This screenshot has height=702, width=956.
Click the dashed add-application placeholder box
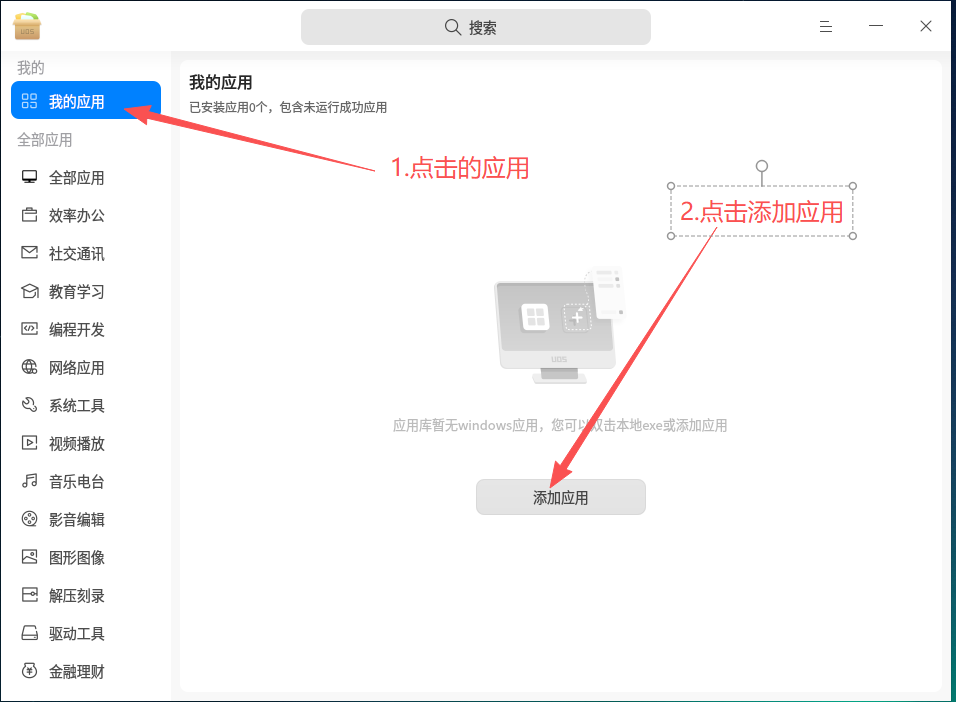pos(761,212)
